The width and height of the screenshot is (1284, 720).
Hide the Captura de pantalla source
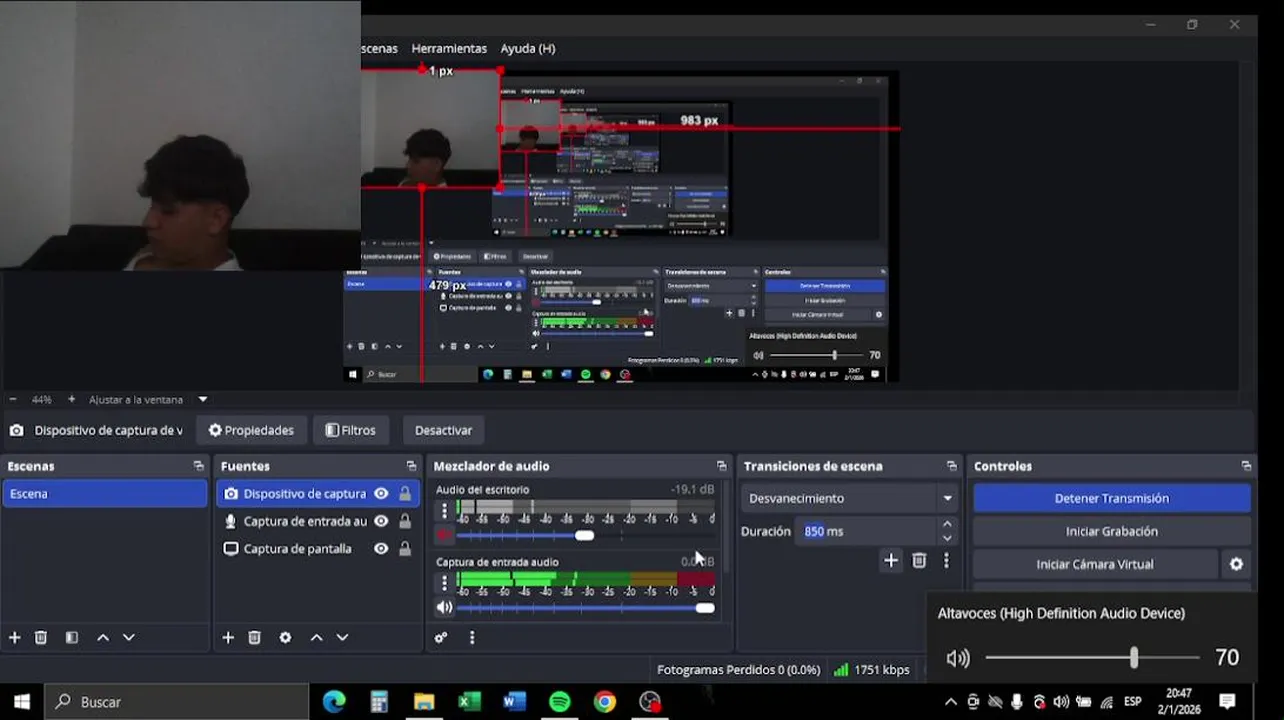coord(381,548)
